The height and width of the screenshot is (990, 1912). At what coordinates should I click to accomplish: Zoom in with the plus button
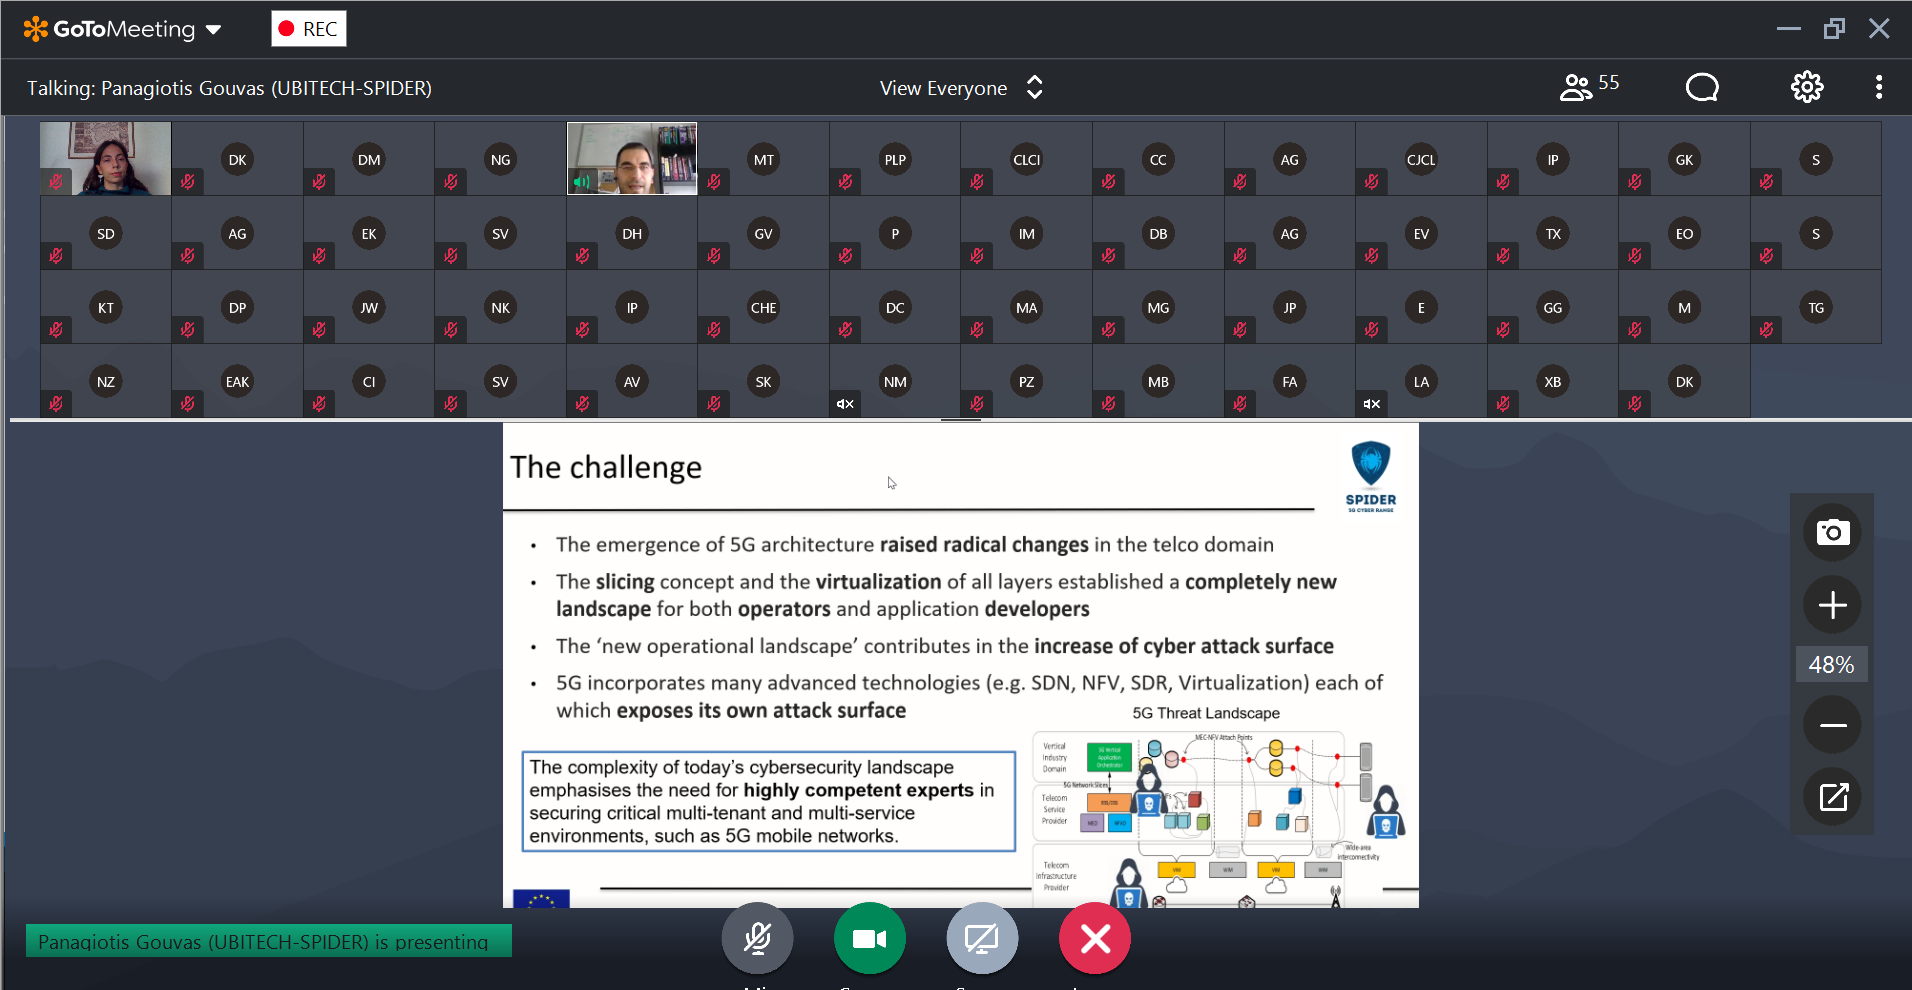[x=1832, y=605]
